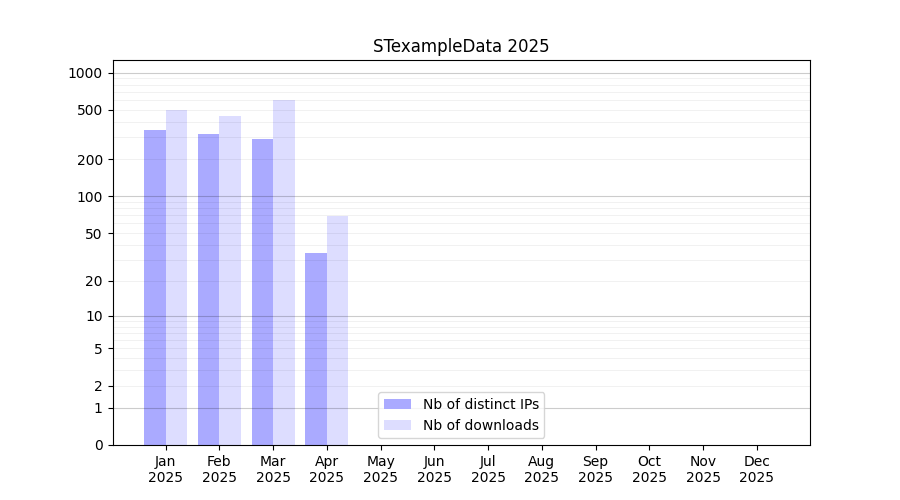
Task: Click the light blue downloads legend swatch
Action: click(397, 425)
